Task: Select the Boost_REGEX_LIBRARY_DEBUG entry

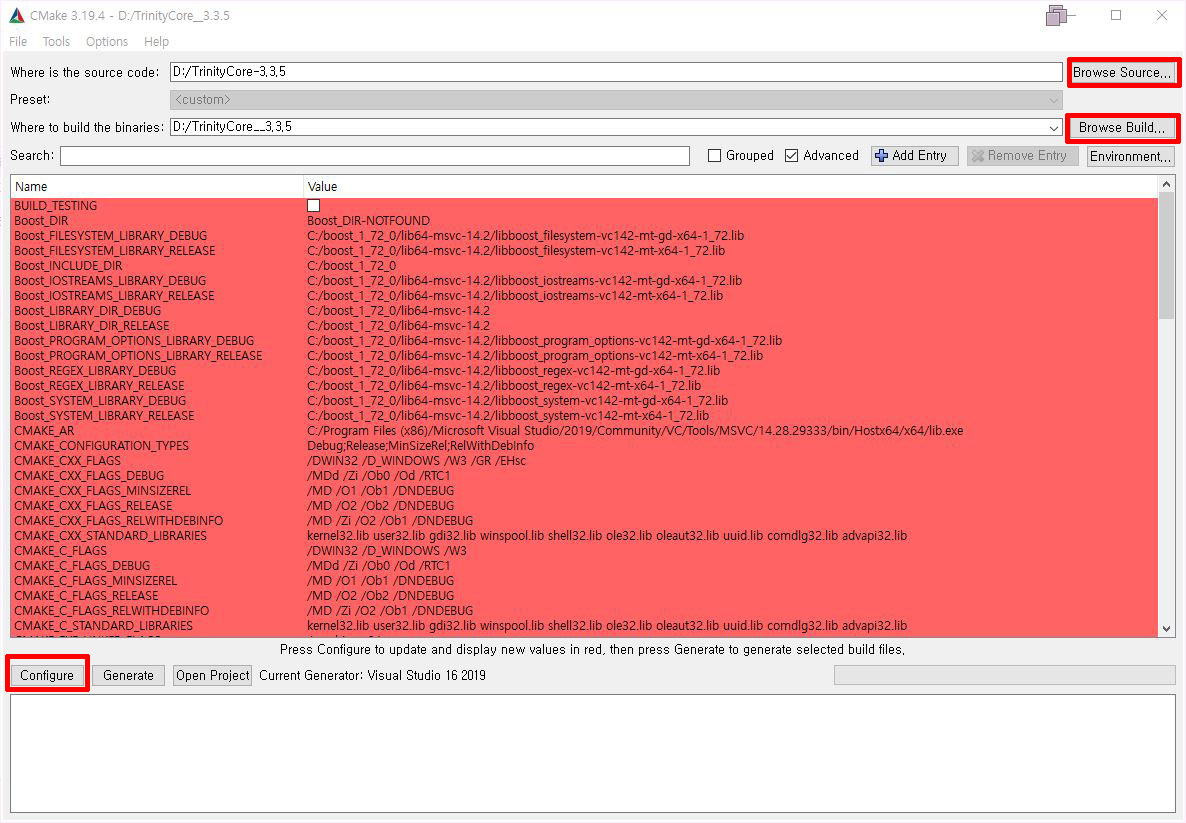Action: [95, 371]
